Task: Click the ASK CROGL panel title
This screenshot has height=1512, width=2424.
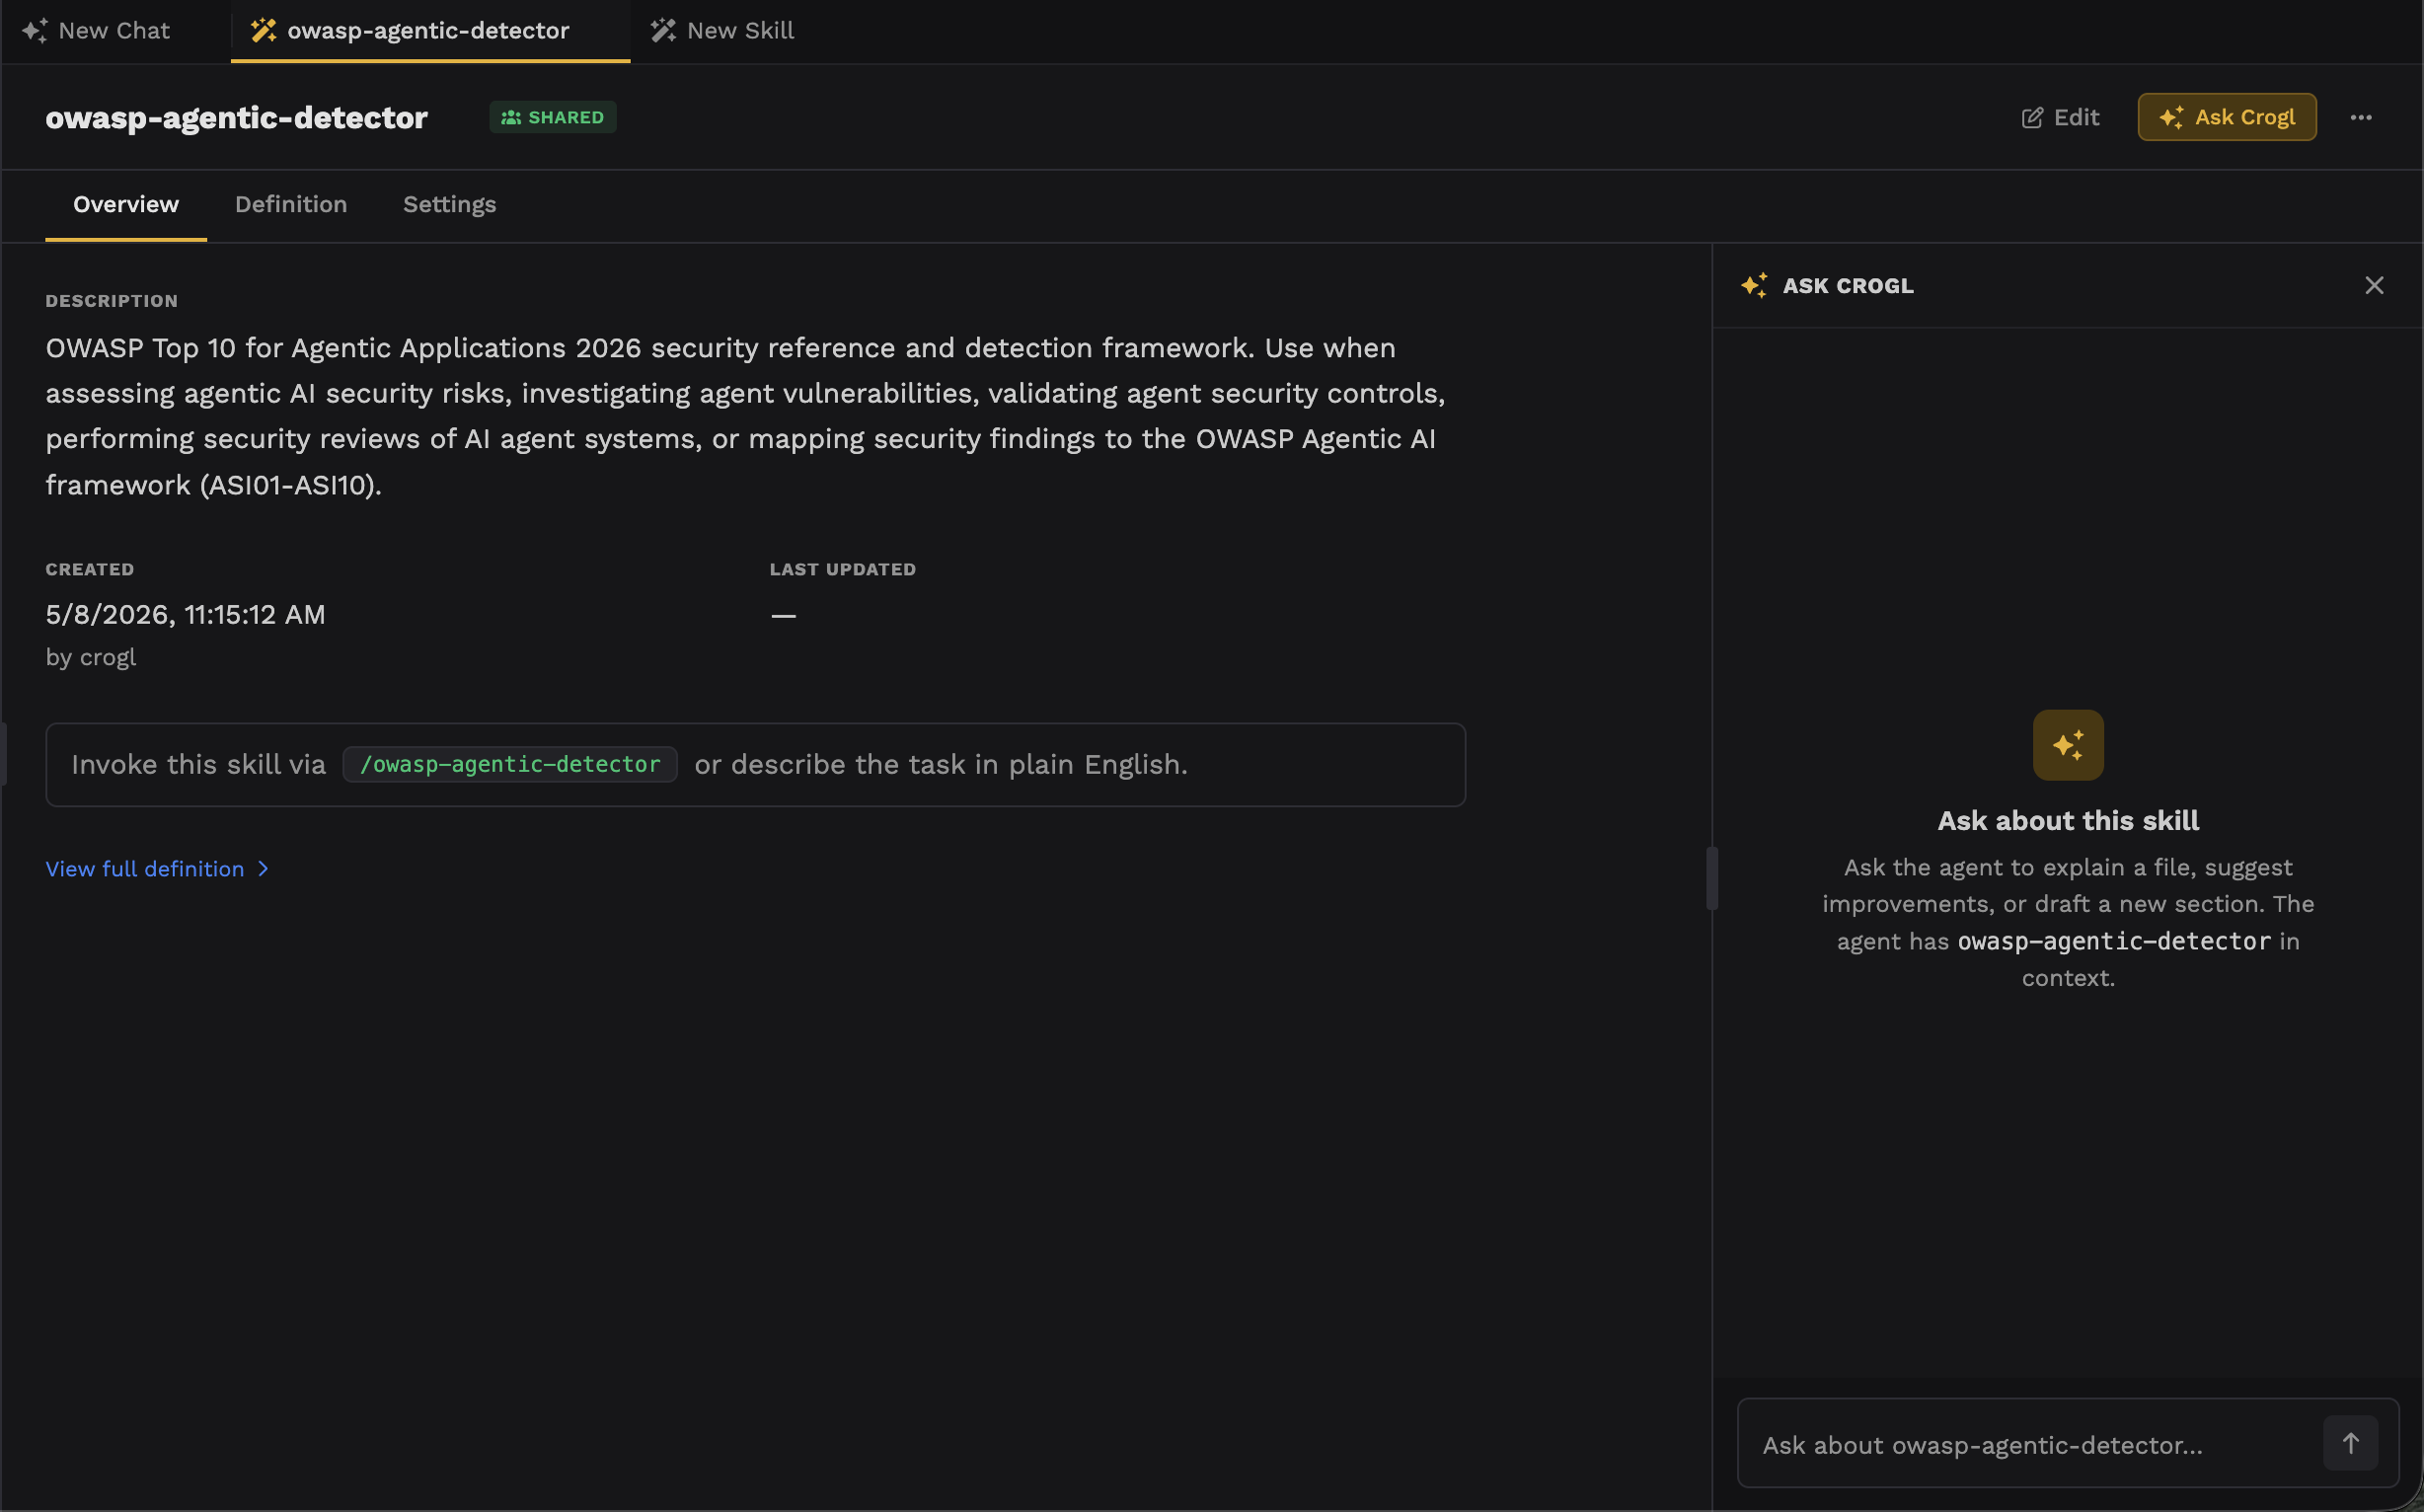Action: (x=1848, y=286)
